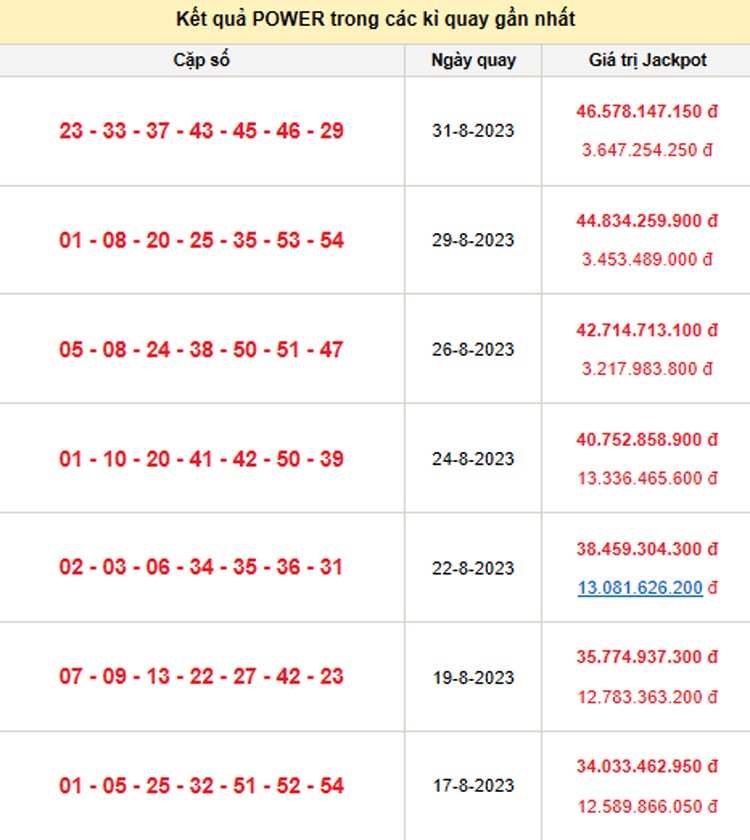This screenshot has width=750, height=840.
Task: Click the draw date 29-8-2023
Action: click(x=473, y=240)
